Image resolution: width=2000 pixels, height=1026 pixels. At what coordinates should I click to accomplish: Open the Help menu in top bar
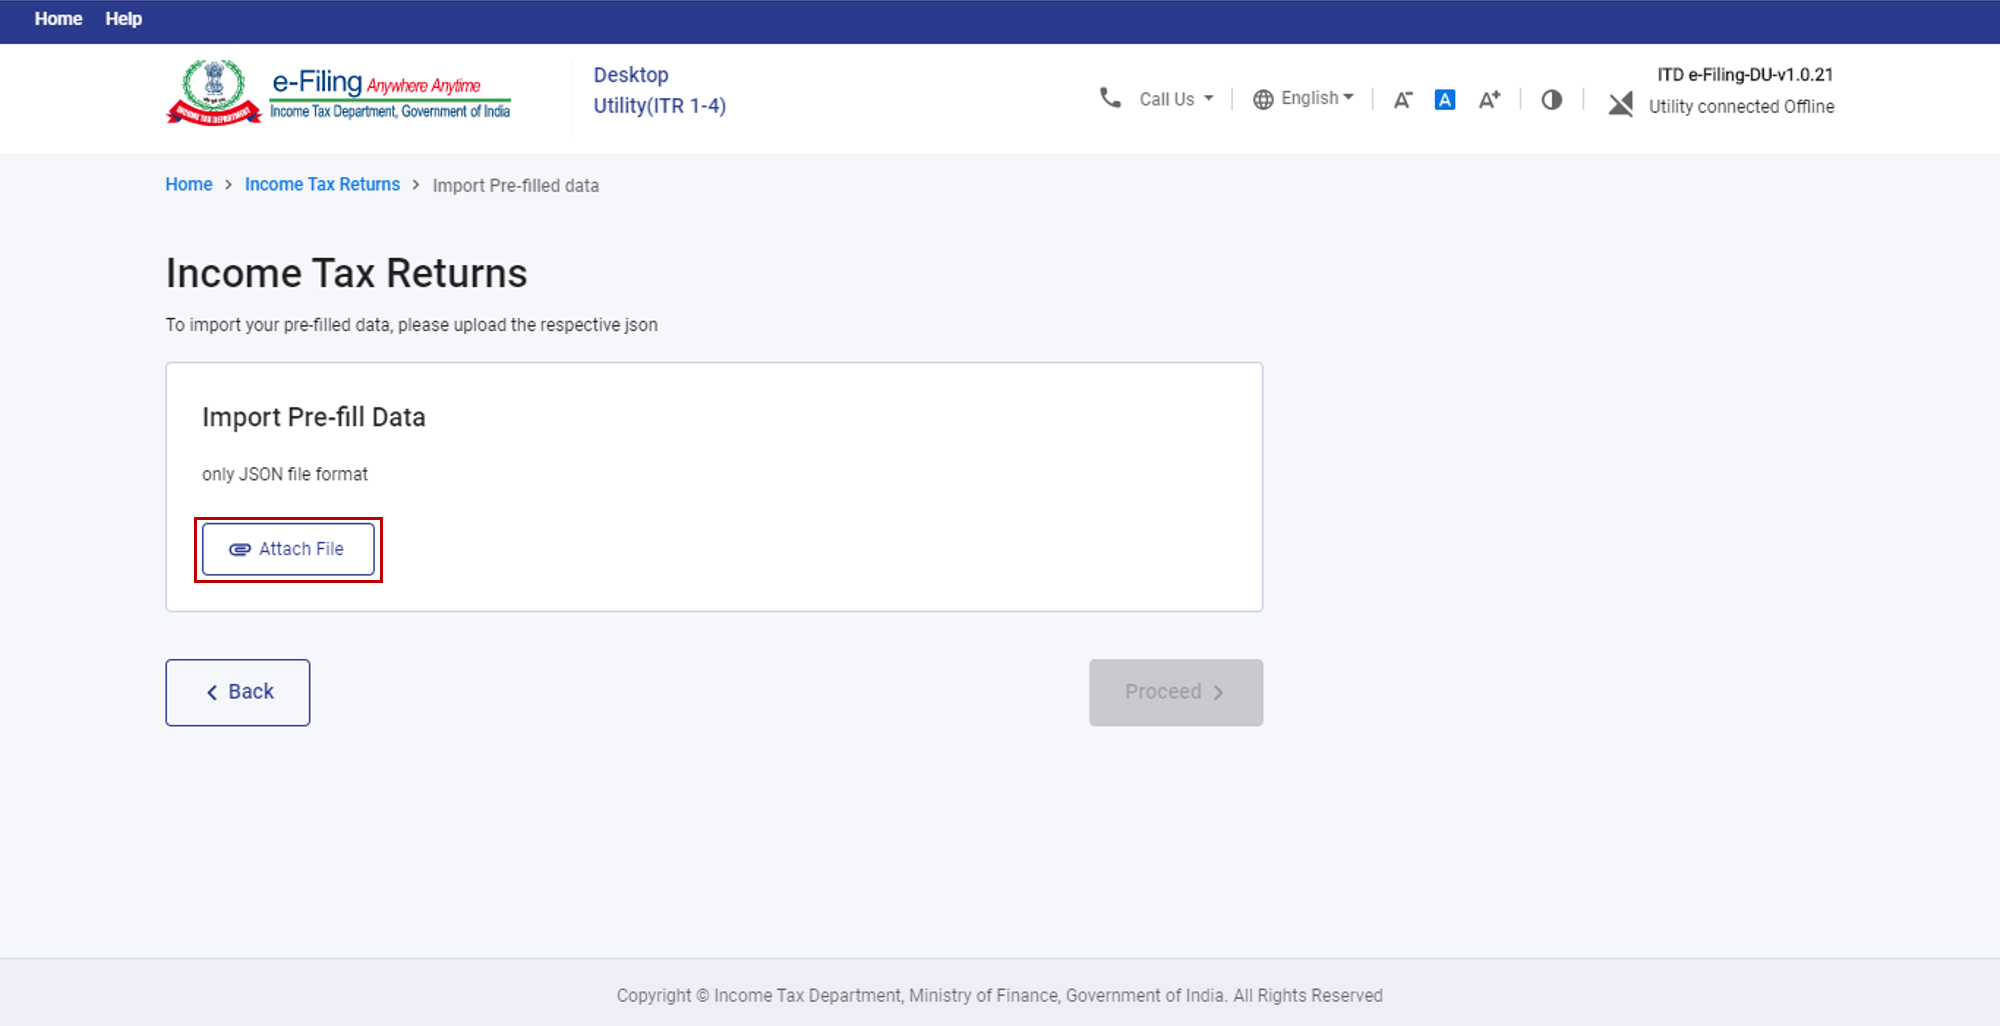tap(123, 19)
